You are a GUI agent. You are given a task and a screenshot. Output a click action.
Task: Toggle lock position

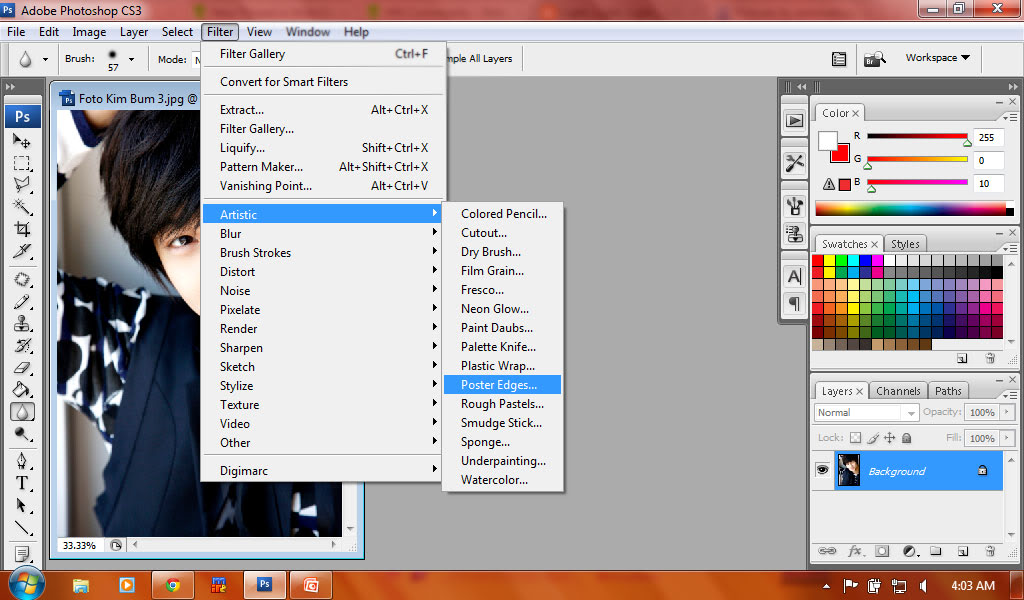pyautogui.click(x=889, y=438)
